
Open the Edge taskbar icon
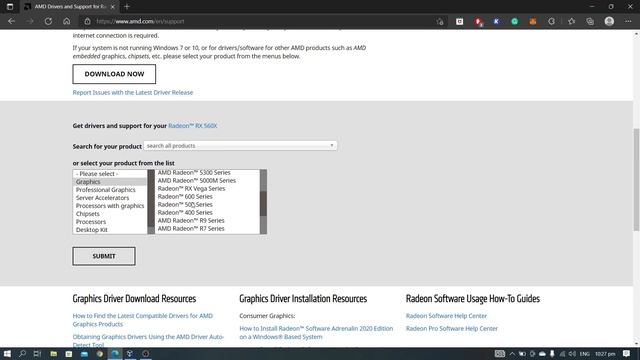115,354
